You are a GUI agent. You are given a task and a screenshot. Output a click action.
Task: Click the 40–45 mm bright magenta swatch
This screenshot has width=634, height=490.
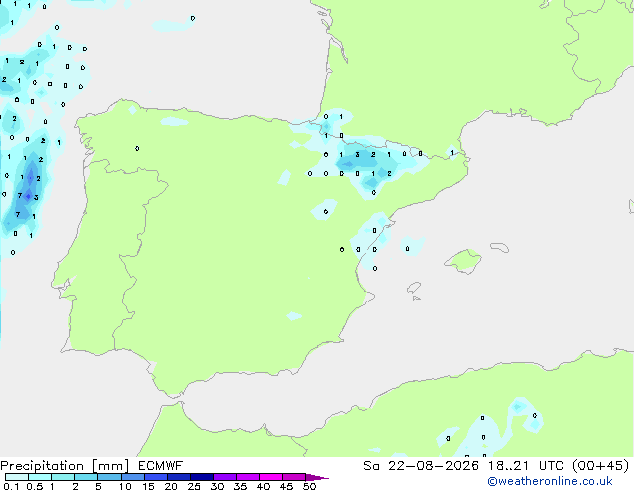pos(271,477)
